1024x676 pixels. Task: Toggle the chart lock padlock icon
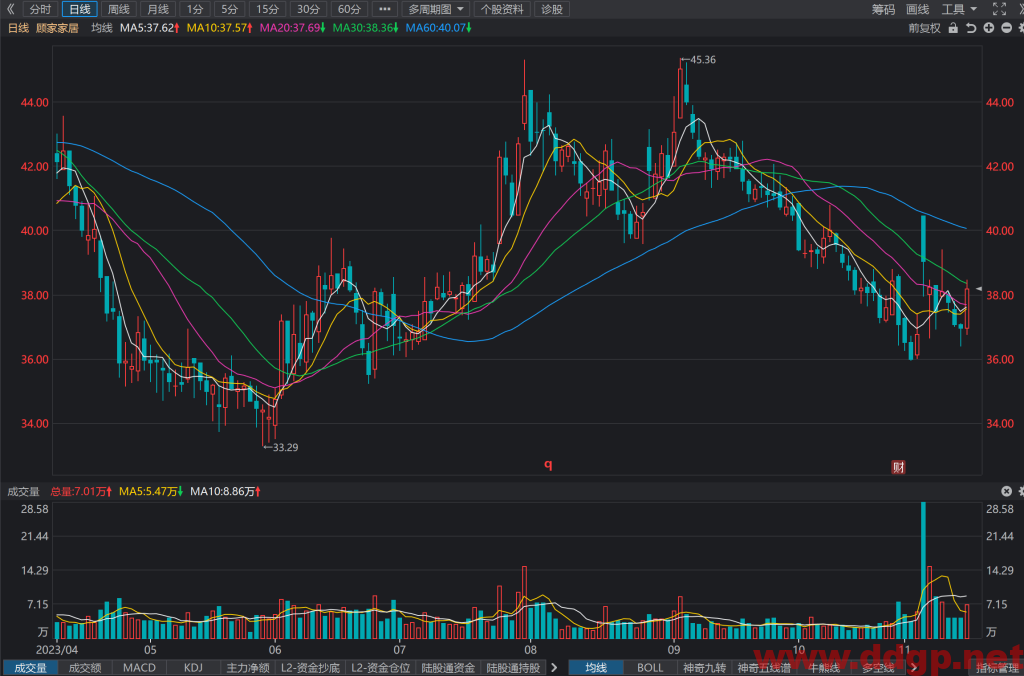pos(953,28)
